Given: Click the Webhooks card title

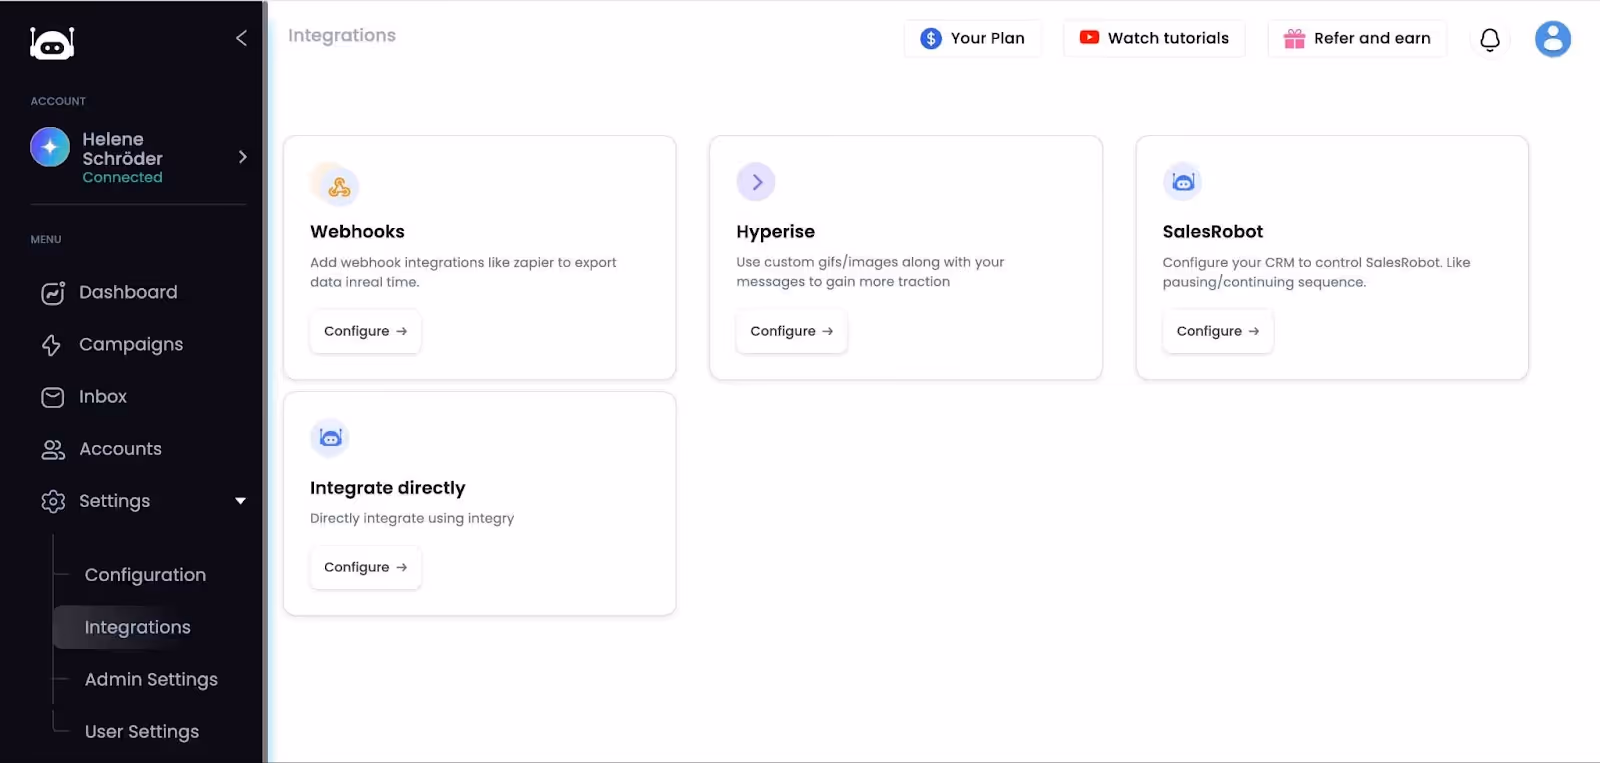Looking at the screenshot, I should click(357, 231).
